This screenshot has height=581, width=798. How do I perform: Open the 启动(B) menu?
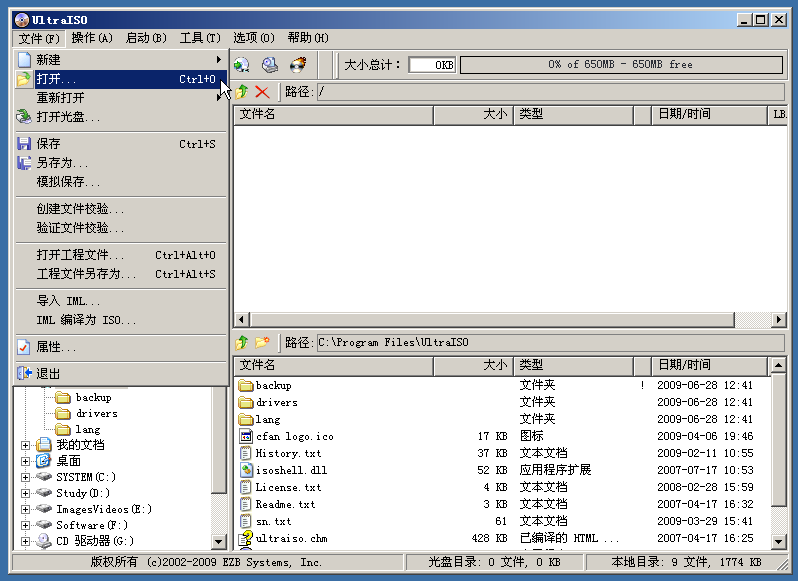coord(146,38)
